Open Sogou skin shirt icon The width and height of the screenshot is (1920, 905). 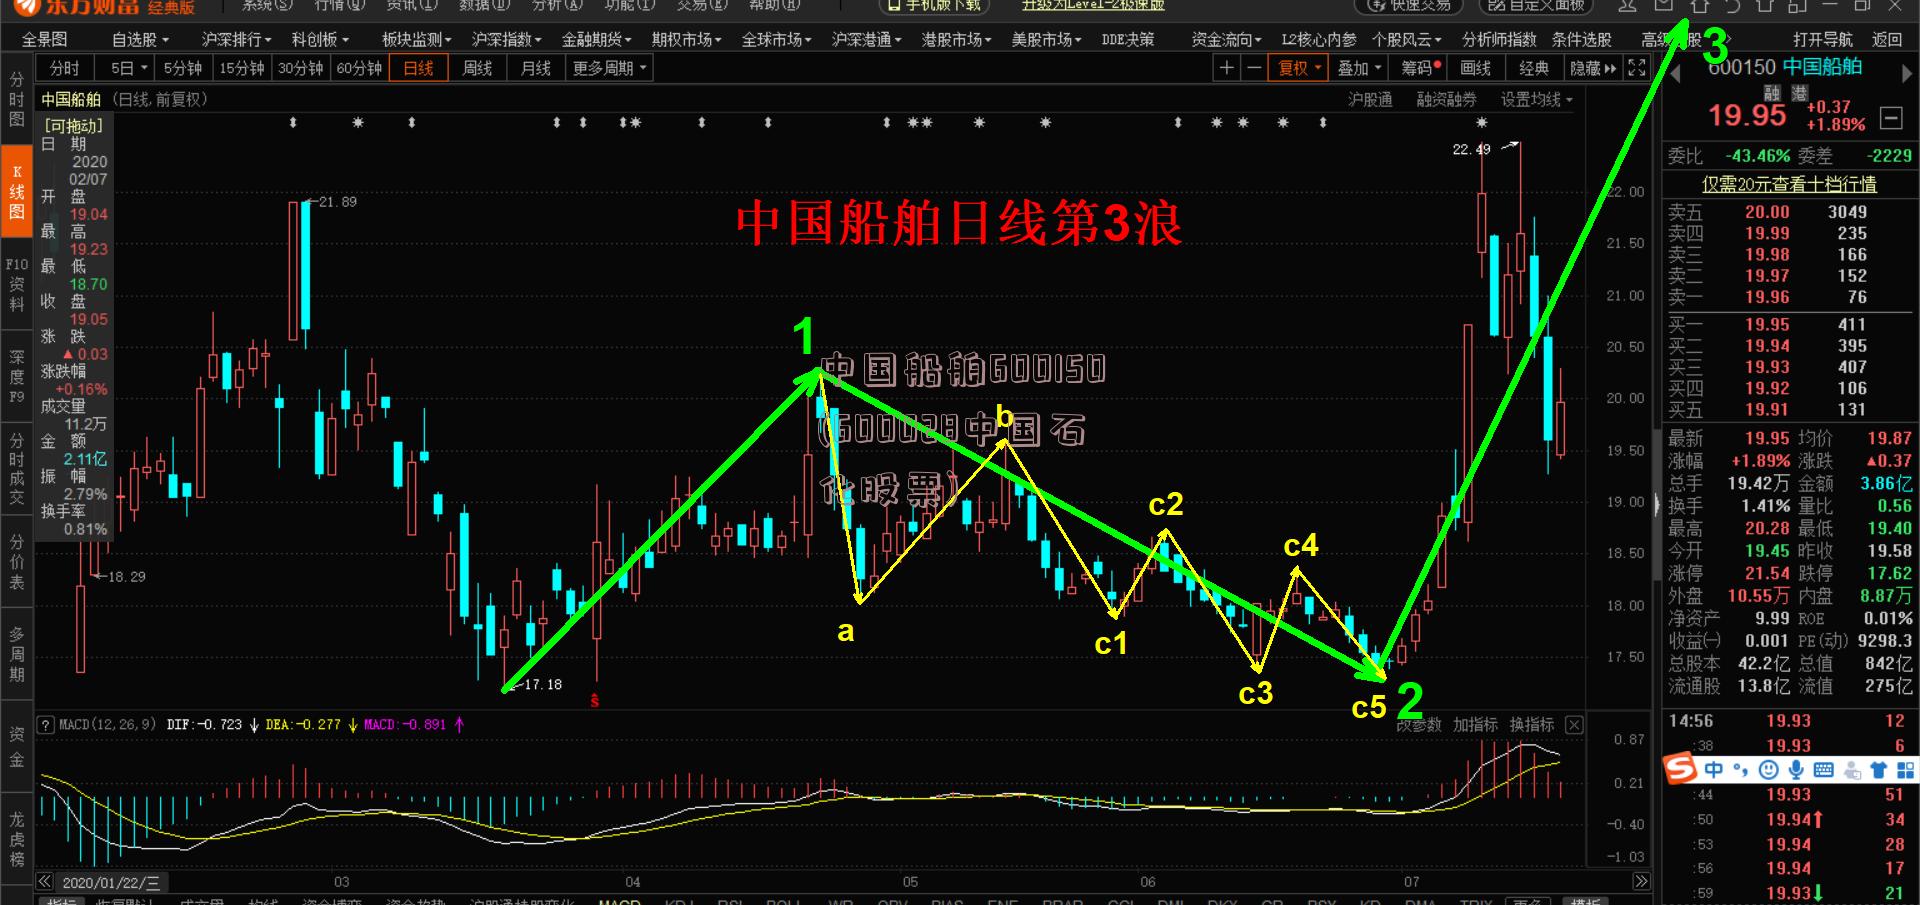(1878, 769)
